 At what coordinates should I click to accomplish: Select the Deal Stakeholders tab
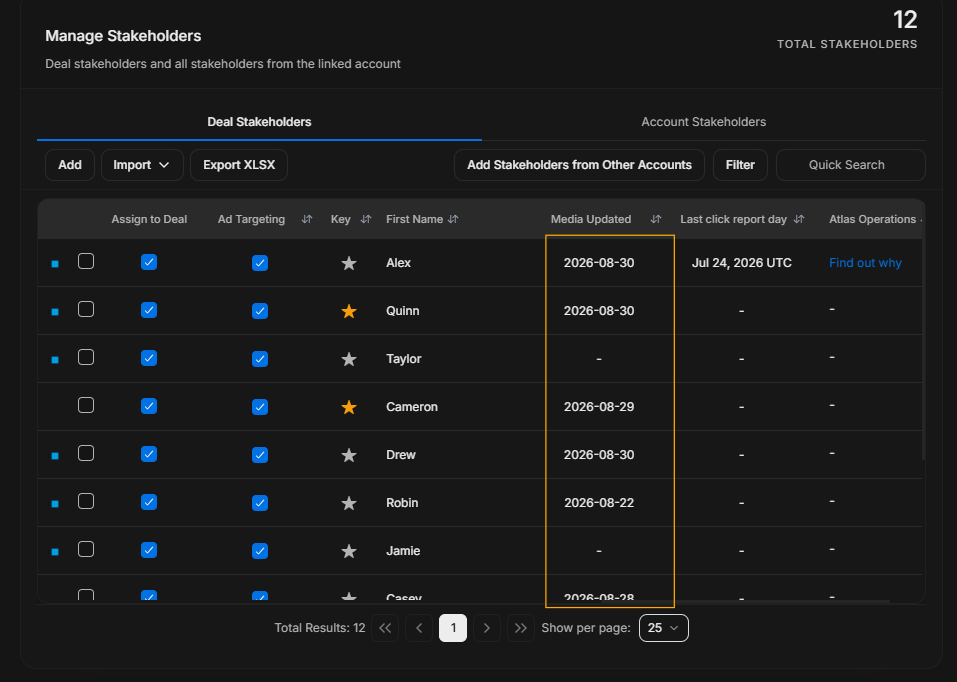[x=259, y=122]
